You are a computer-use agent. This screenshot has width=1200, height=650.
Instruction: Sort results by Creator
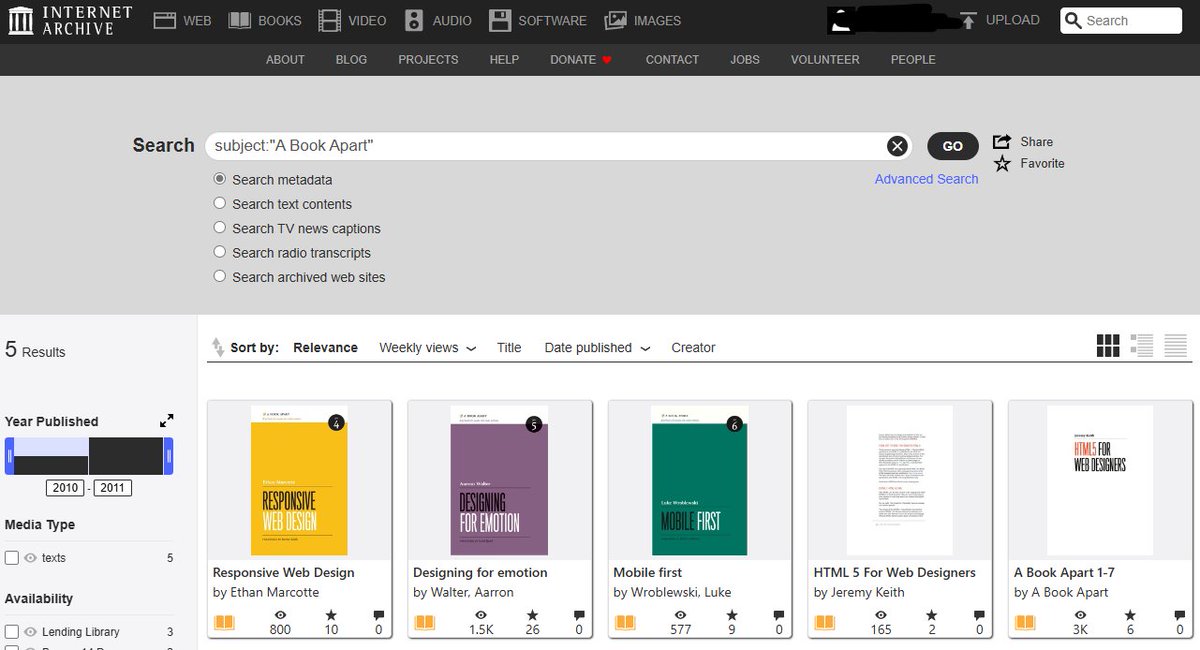coord(693,347)
